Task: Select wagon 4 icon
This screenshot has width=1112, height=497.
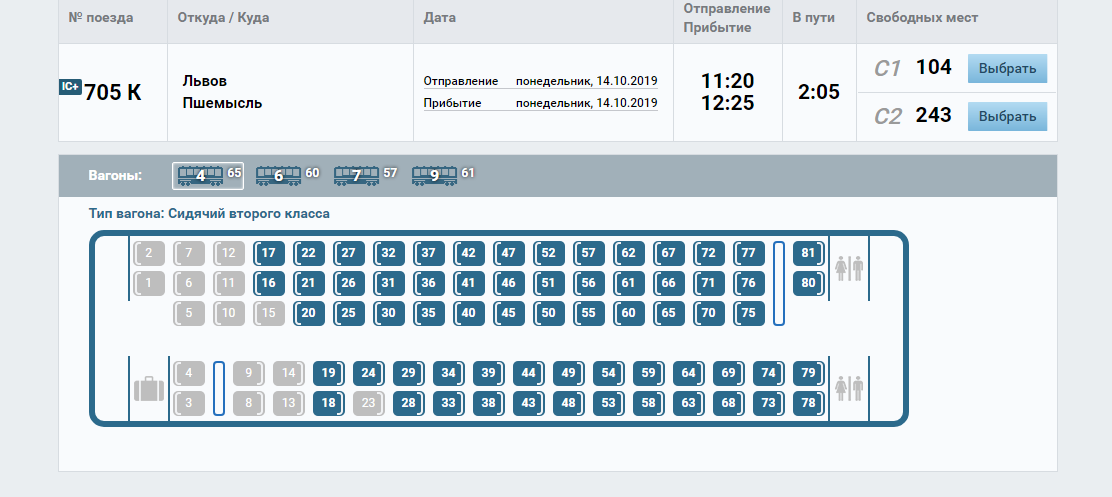Action: (207, 175)
